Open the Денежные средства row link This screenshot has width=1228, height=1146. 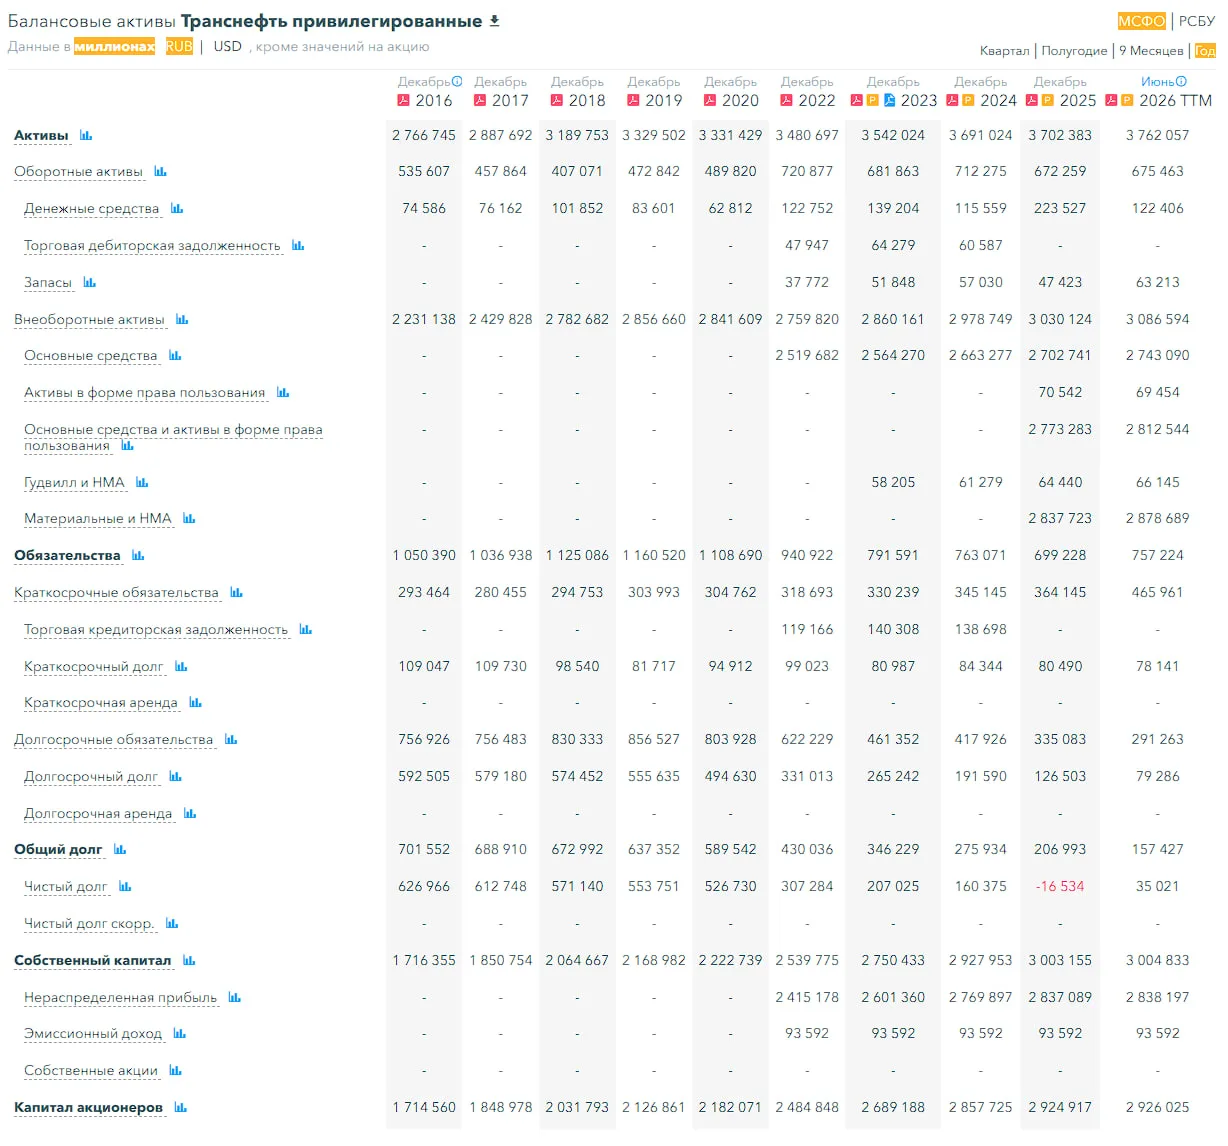[92, 208]
